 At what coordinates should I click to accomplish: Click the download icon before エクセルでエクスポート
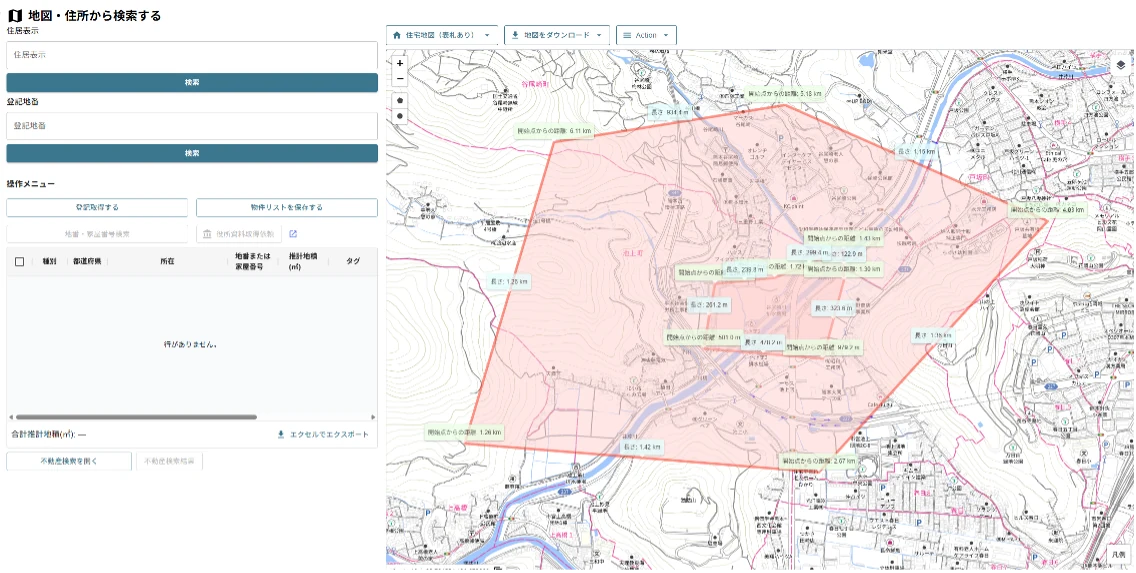pos(281,435)
